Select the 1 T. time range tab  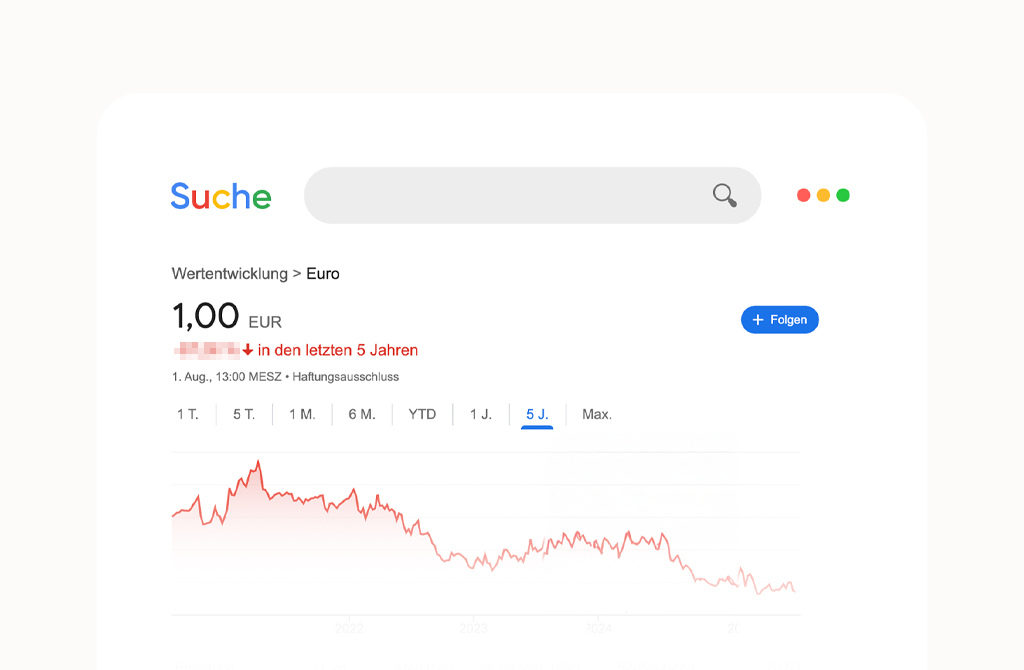(x=188, y=414)
